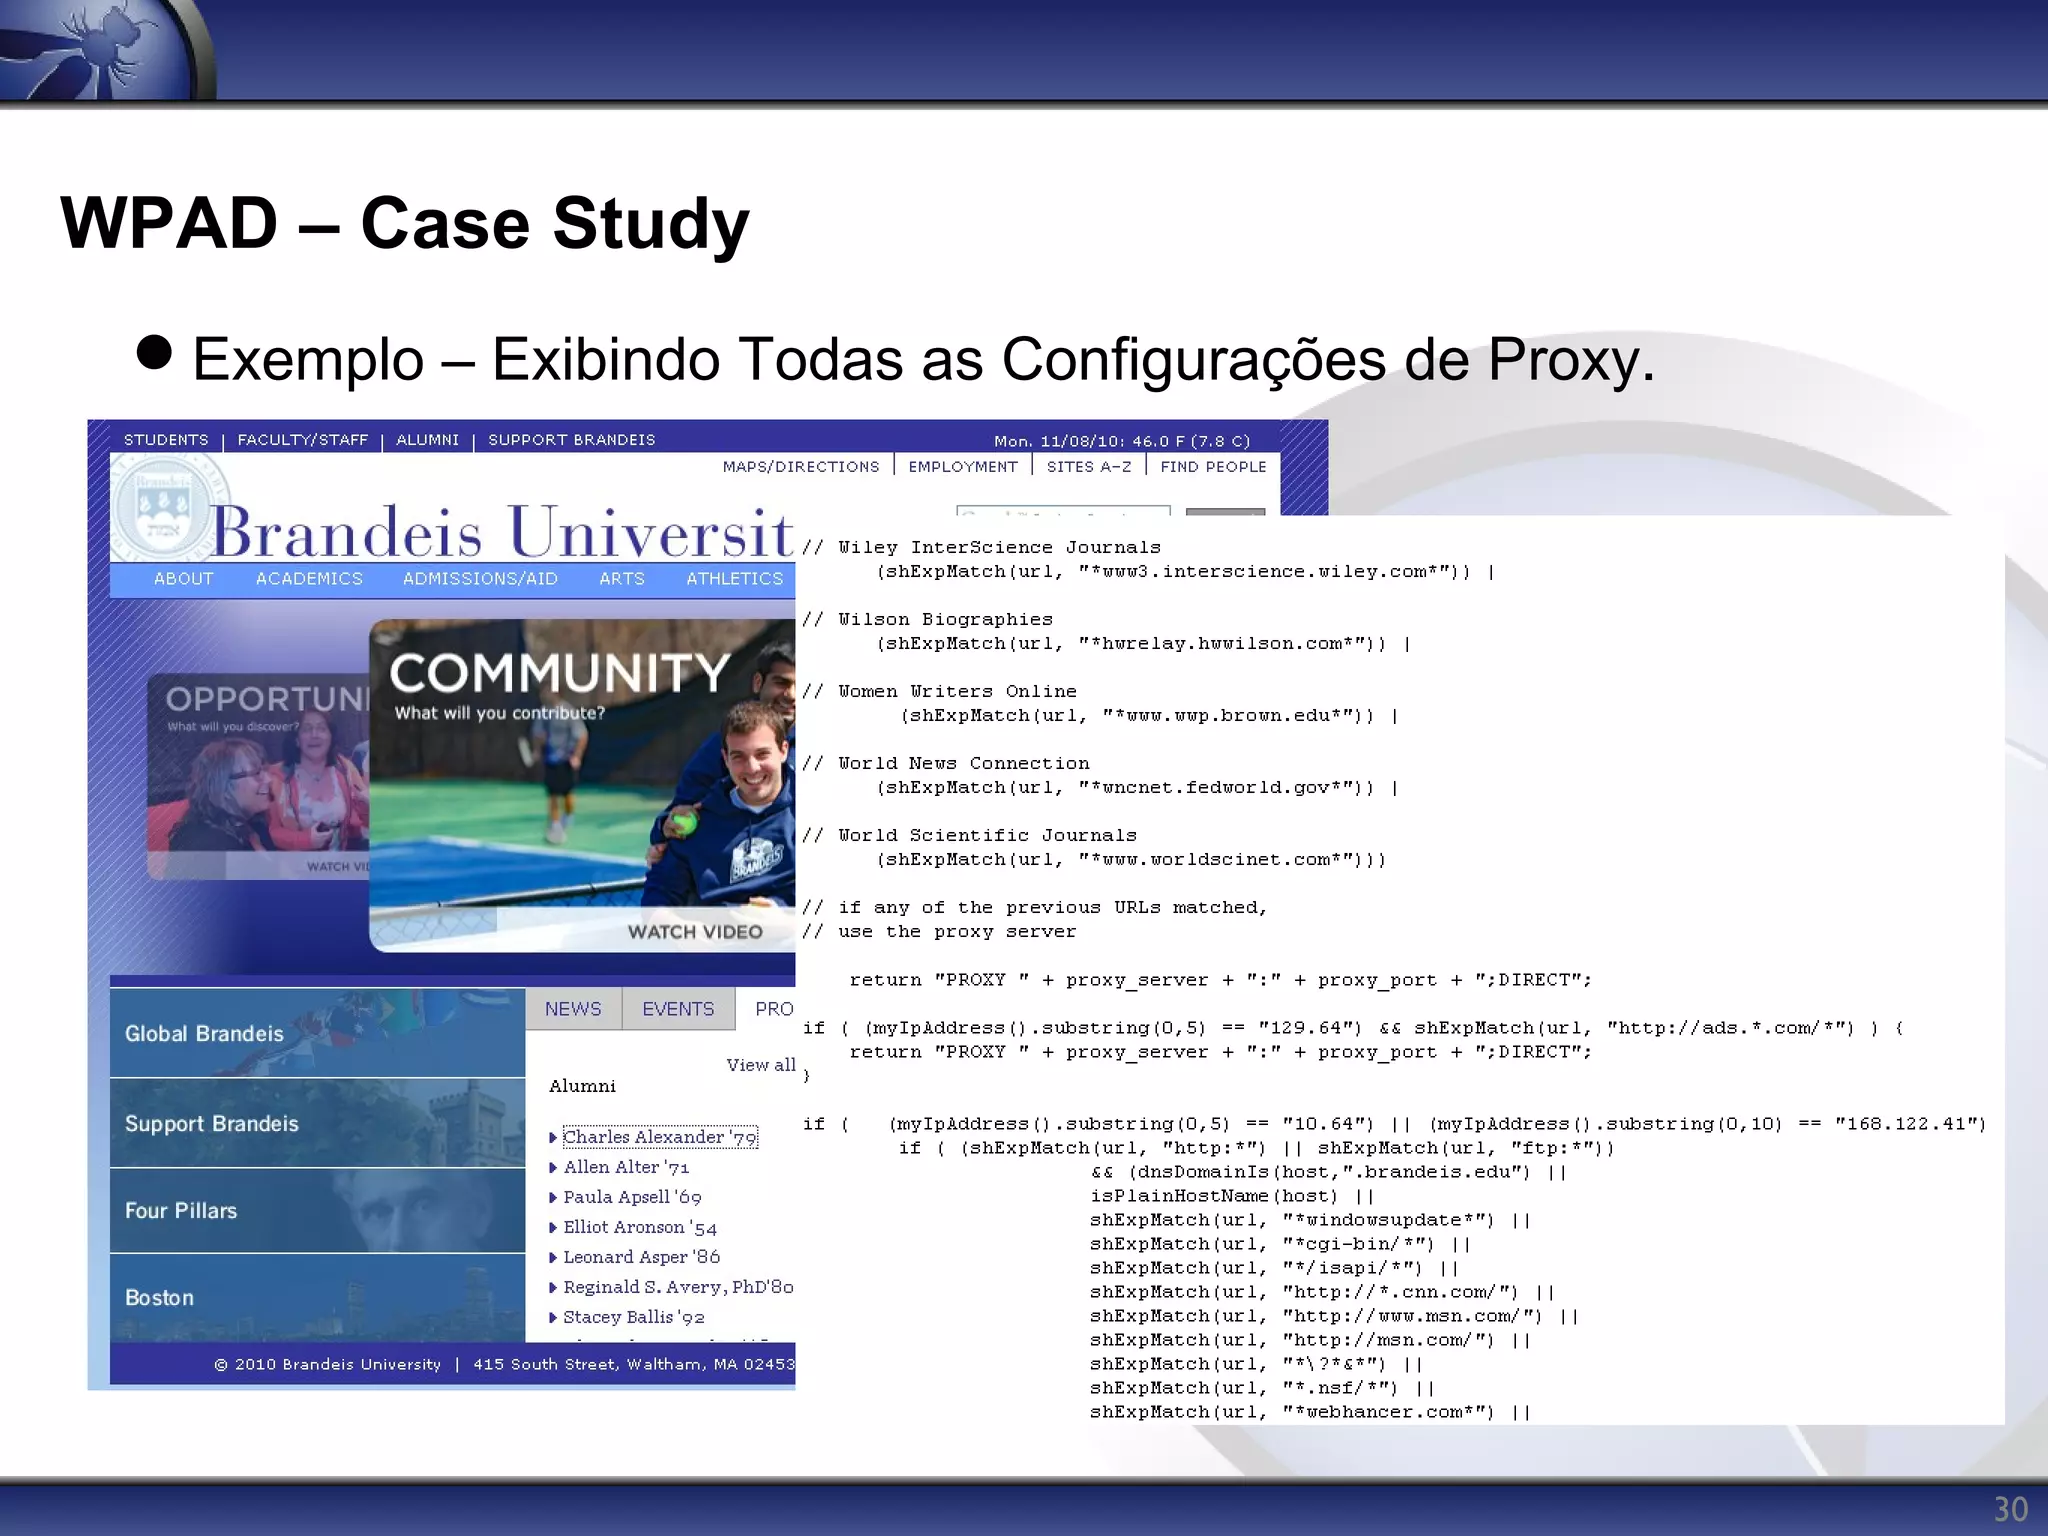Open Stacey Ballis '92 profile link
Image resolution: width=2048 pixels, height=1536 pixels.
point(634,1317)
